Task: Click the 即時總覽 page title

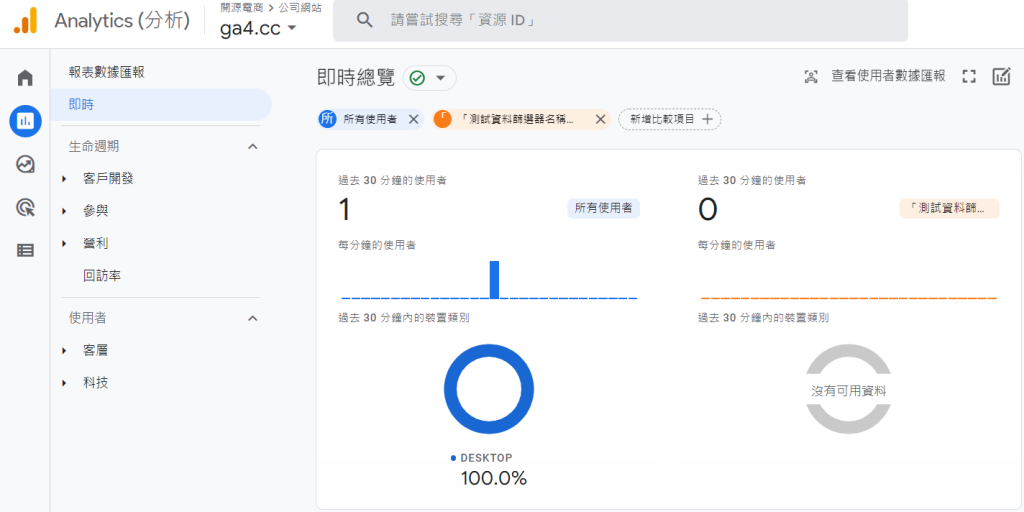Action: coord(356,78)
